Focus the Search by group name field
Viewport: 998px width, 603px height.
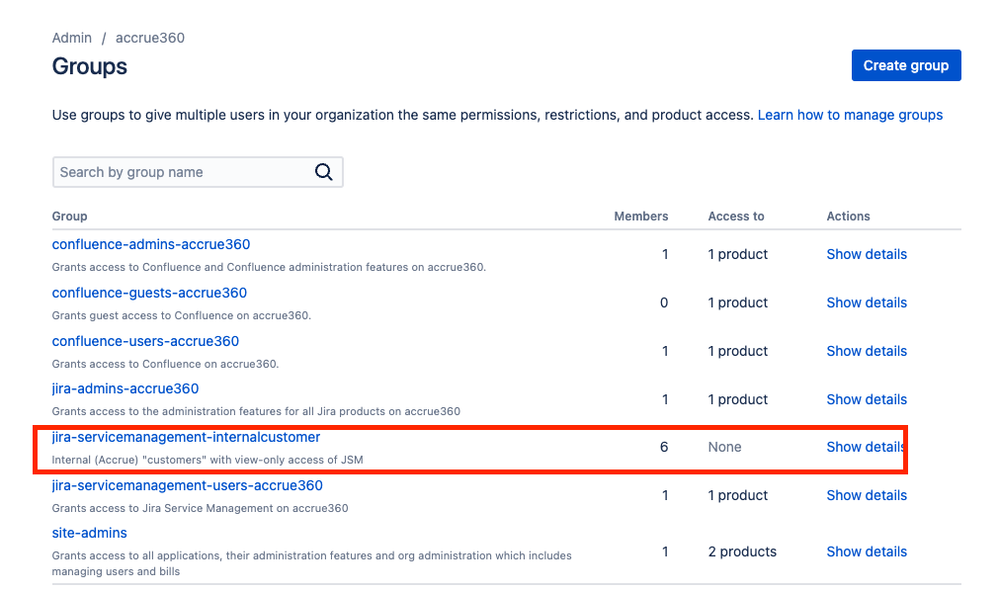pos(197,172)
